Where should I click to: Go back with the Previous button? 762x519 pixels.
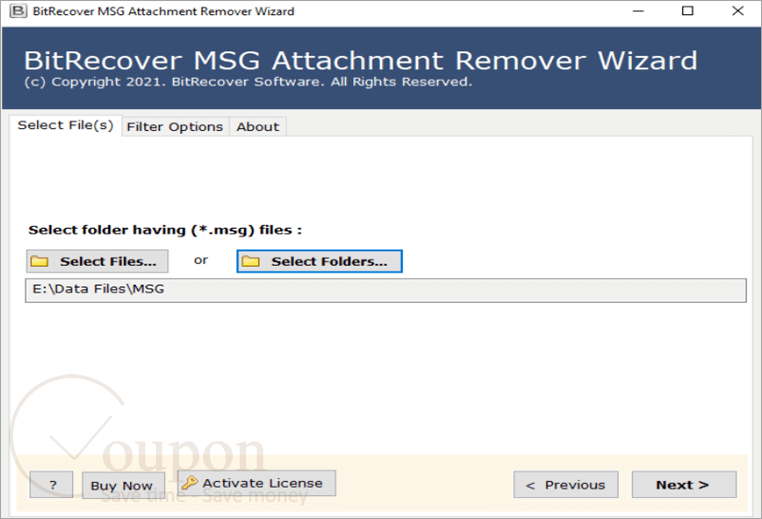[x=566, y=484]
